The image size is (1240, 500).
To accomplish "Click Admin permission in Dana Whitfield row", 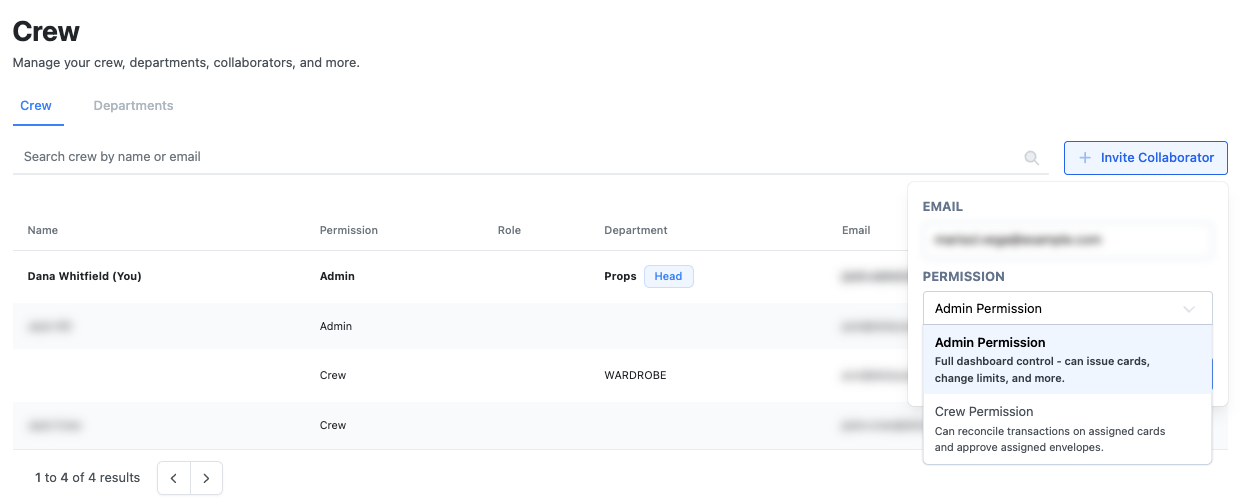I will (x=337, y=277).
